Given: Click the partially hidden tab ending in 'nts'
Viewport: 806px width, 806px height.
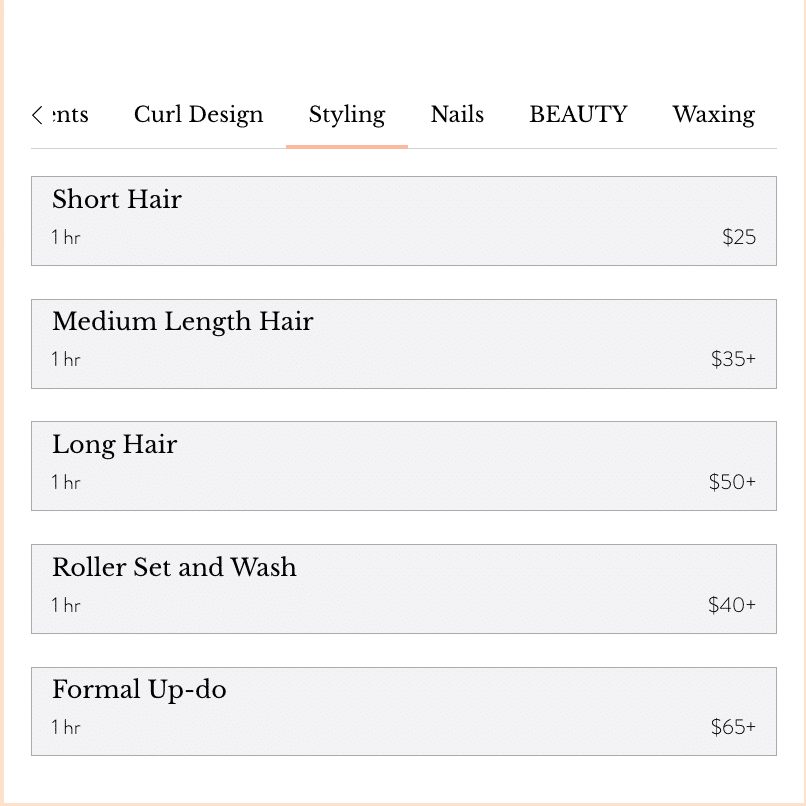Looking at the screenshot, I should point(71,115).
